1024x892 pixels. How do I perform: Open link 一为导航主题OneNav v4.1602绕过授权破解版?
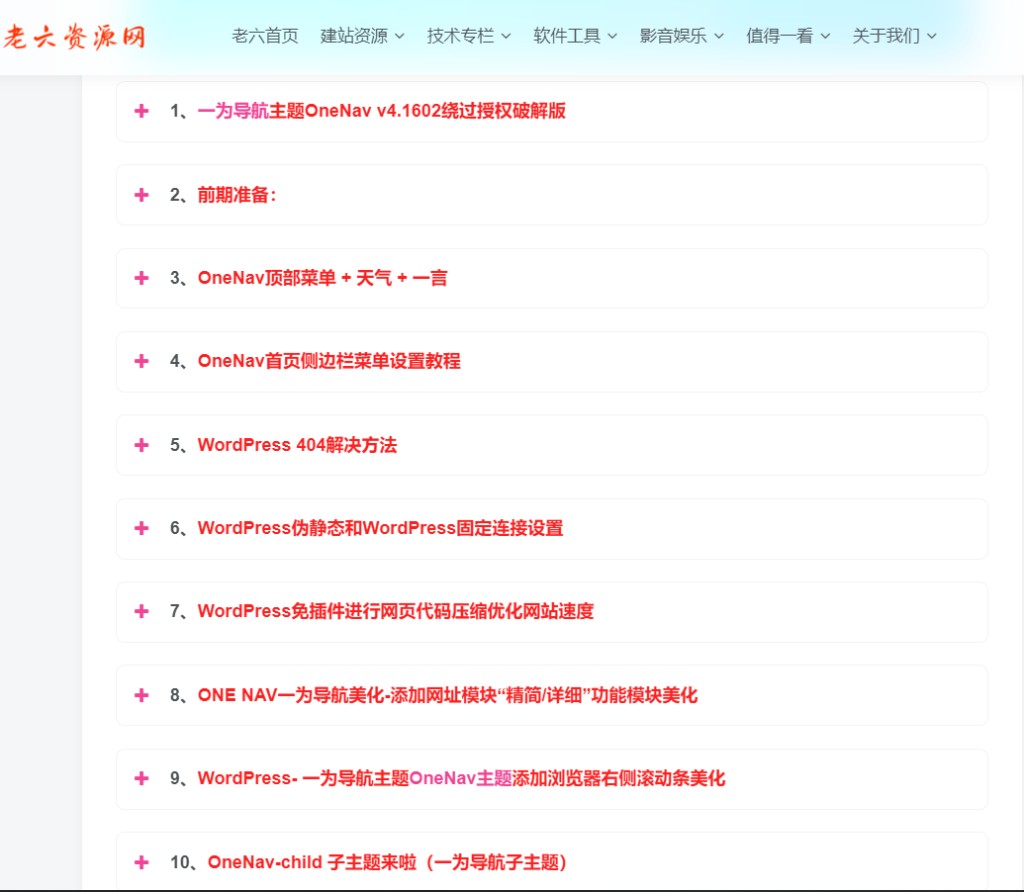[381, 111]
